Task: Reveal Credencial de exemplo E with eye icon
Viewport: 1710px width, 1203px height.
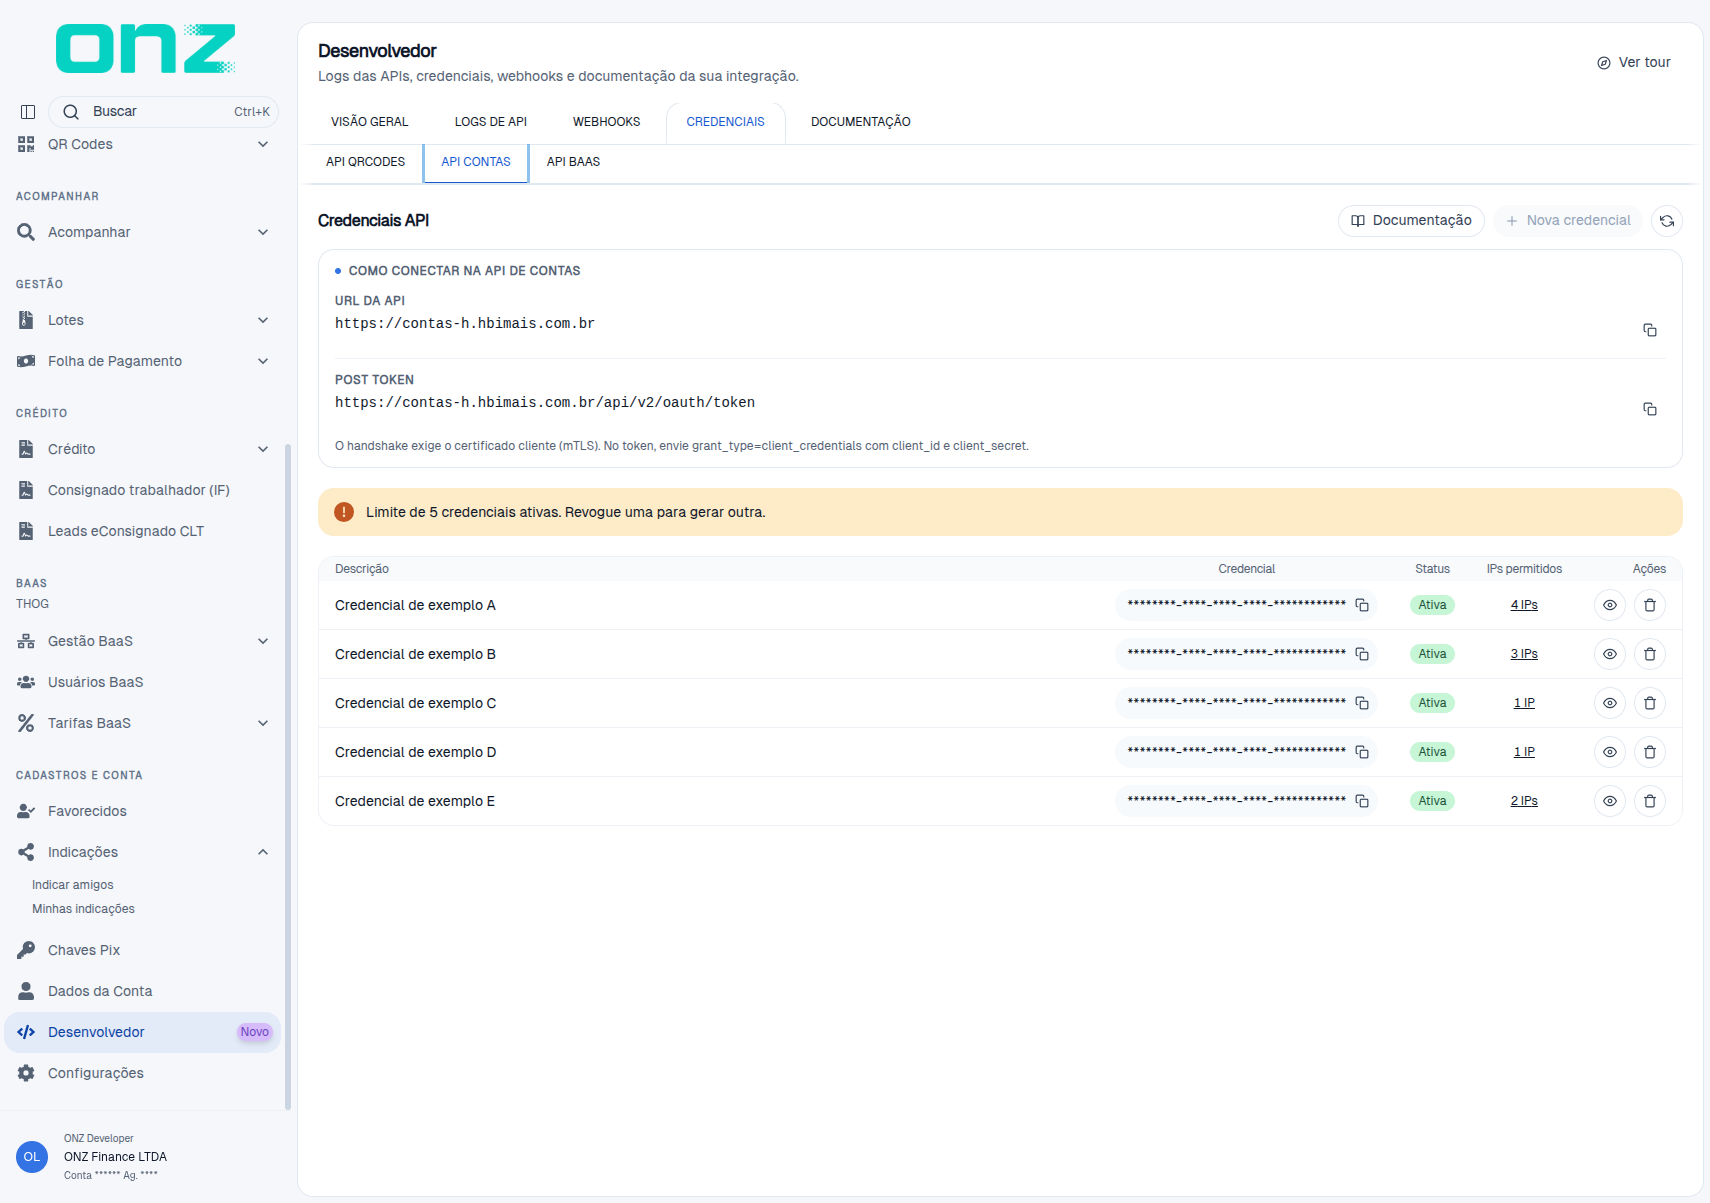Action: [x=1610, y=801]
